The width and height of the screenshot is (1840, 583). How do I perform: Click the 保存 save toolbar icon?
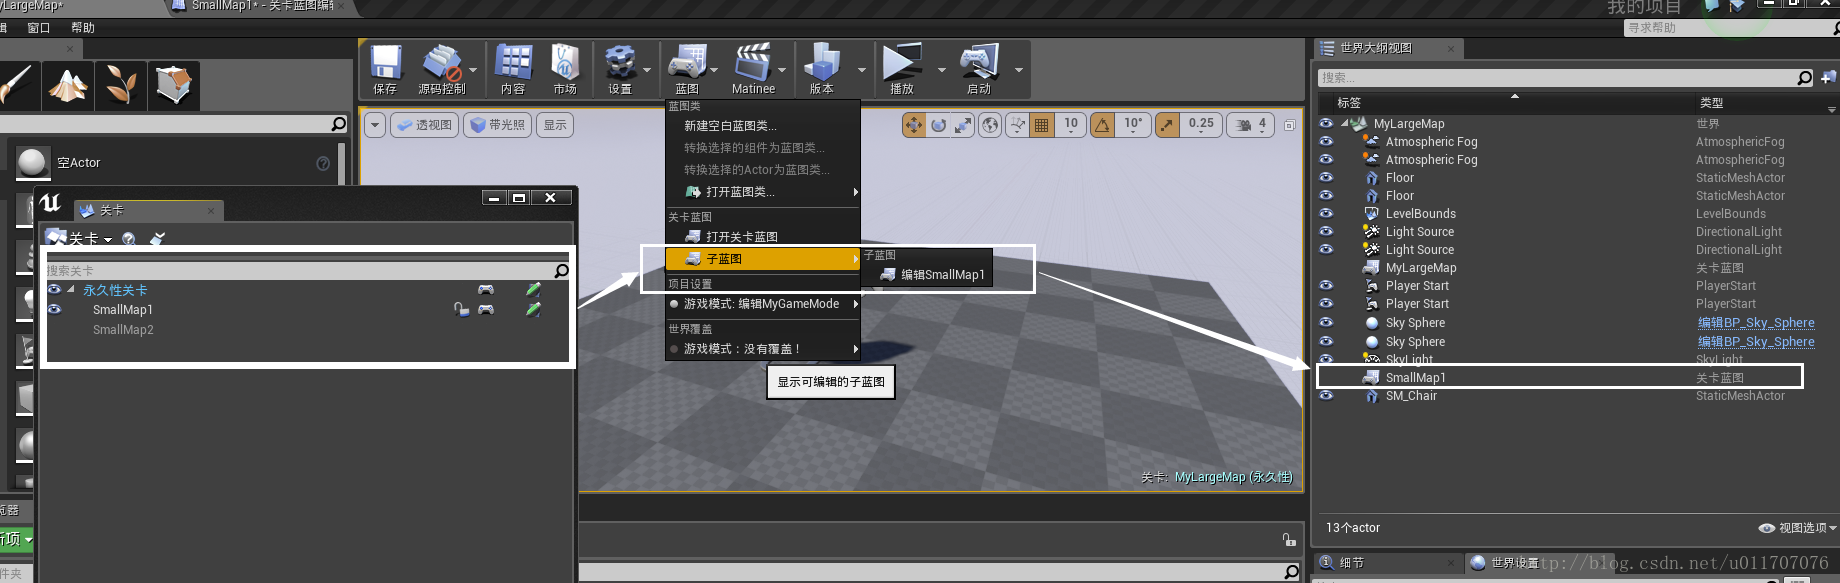[x=385, y=63]
